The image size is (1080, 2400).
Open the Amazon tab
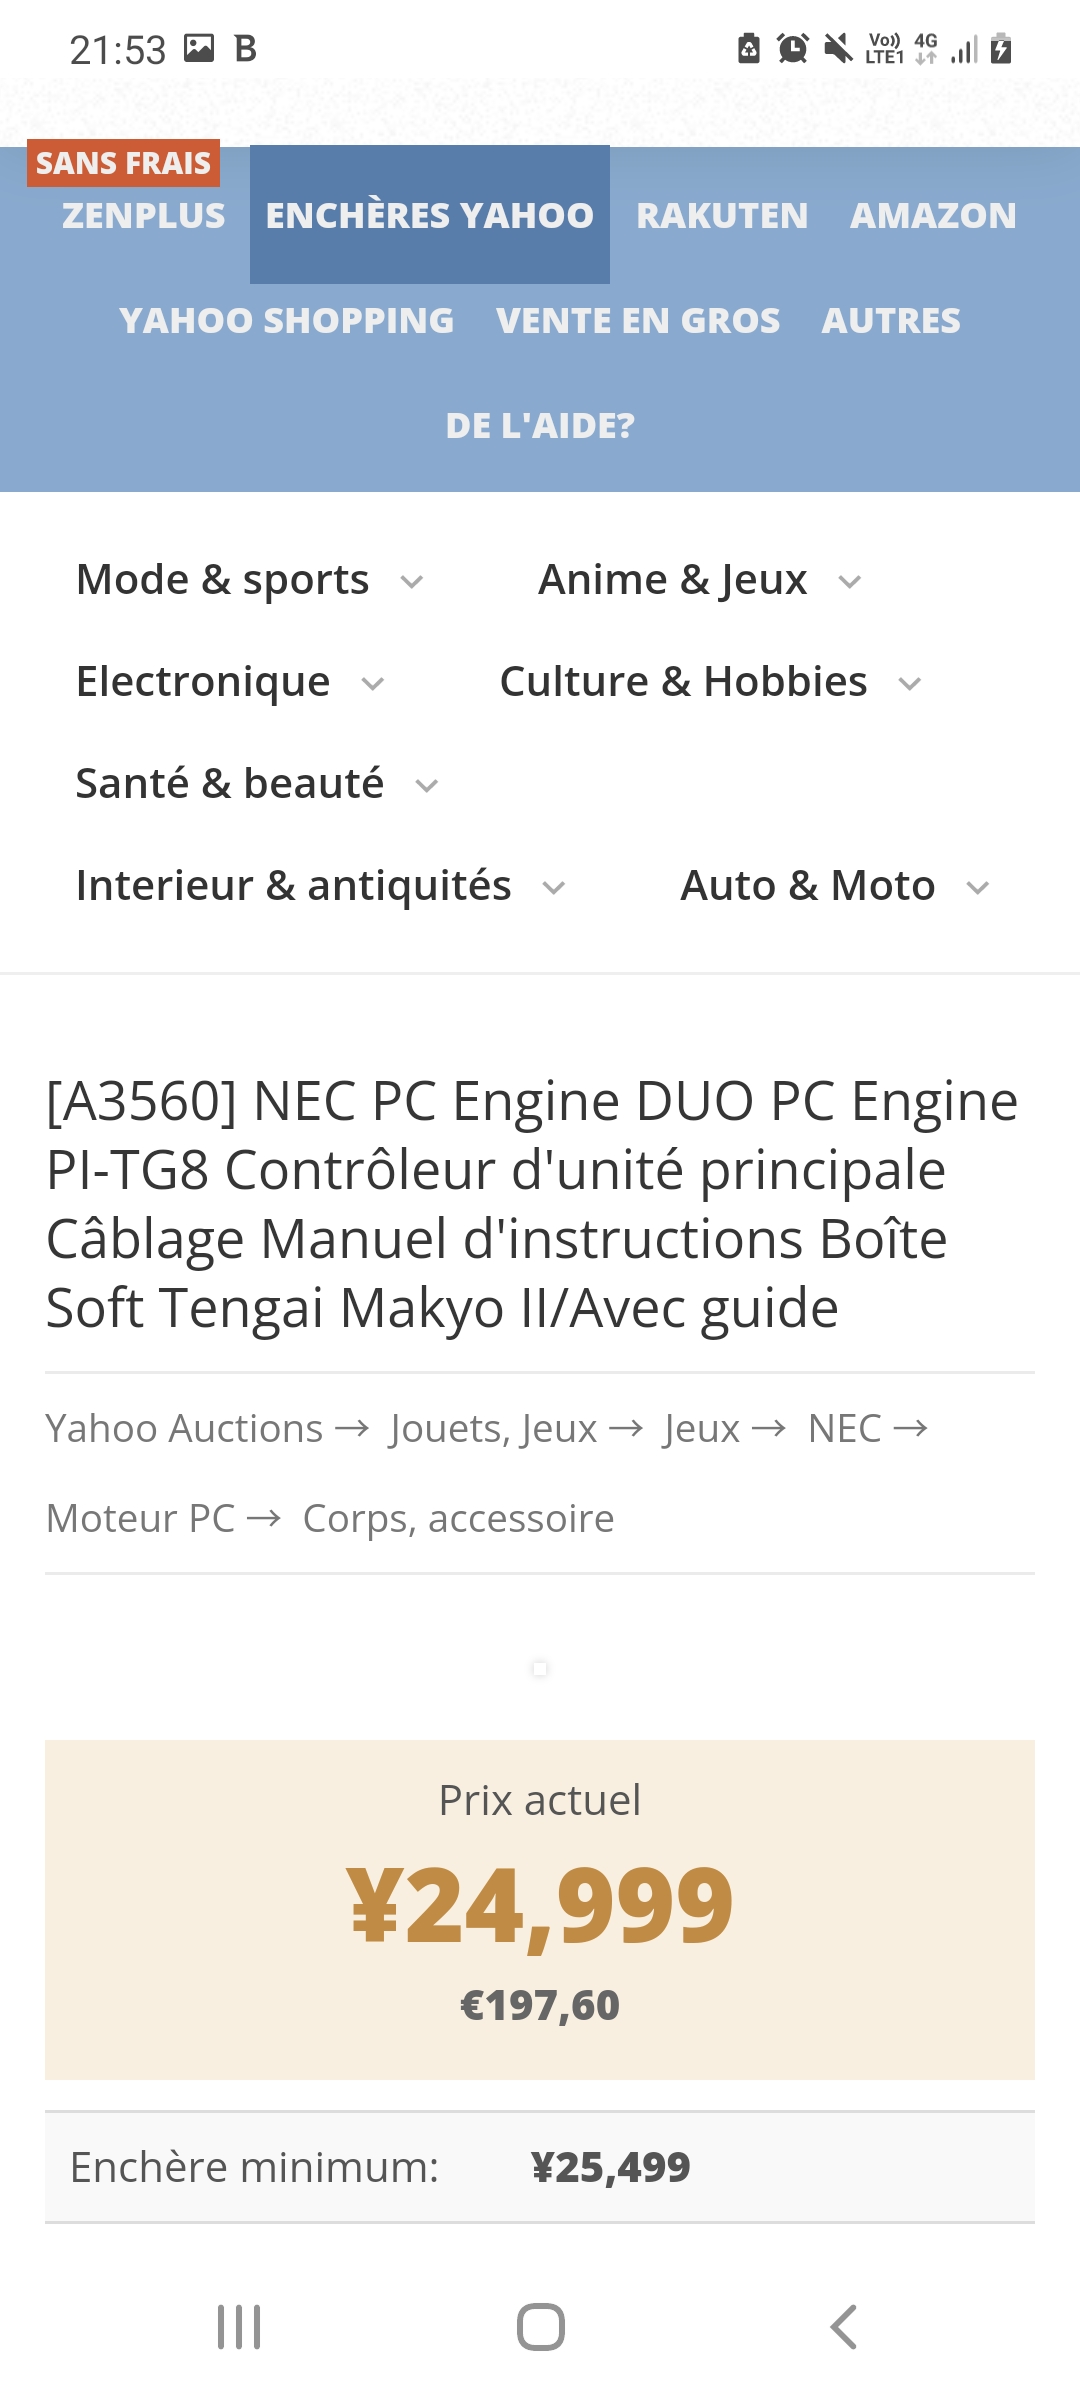tap(933, 216)
